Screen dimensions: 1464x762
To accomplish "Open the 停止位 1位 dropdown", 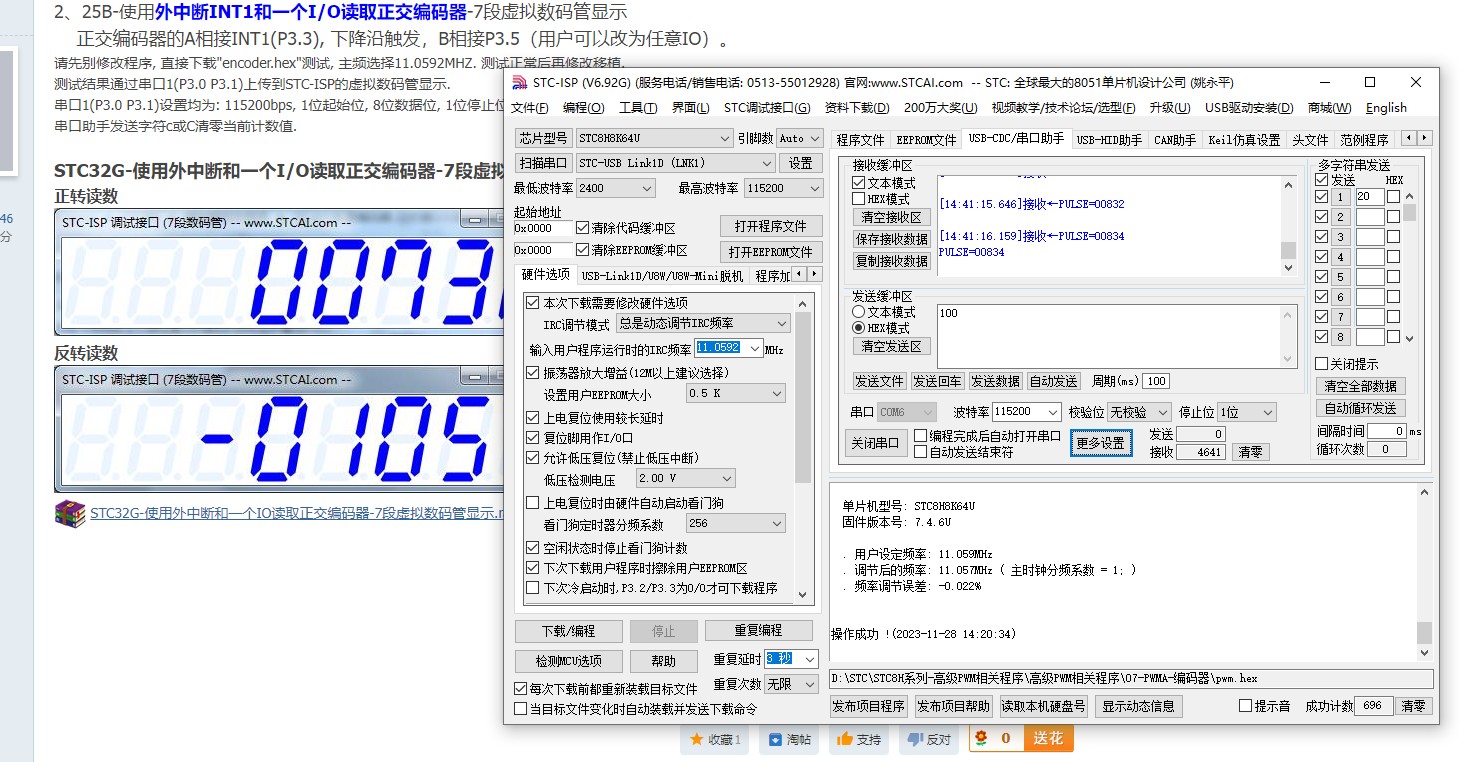I will [1246, 412].
